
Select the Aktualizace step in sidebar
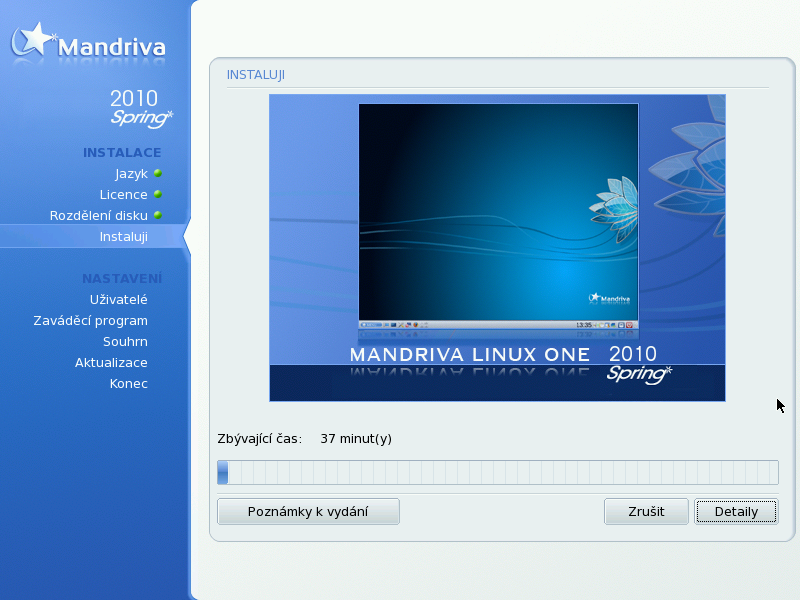tap(111, 362)
